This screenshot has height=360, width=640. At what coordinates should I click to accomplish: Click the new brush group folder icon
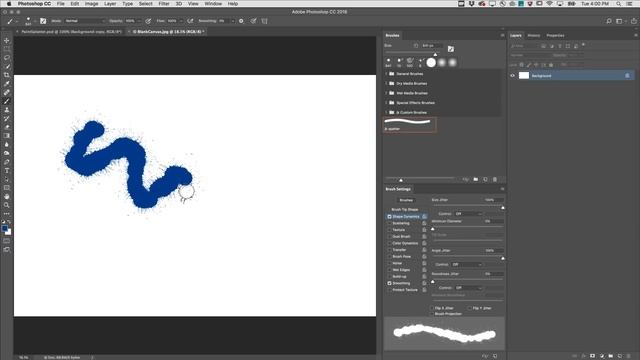[476, 179]
